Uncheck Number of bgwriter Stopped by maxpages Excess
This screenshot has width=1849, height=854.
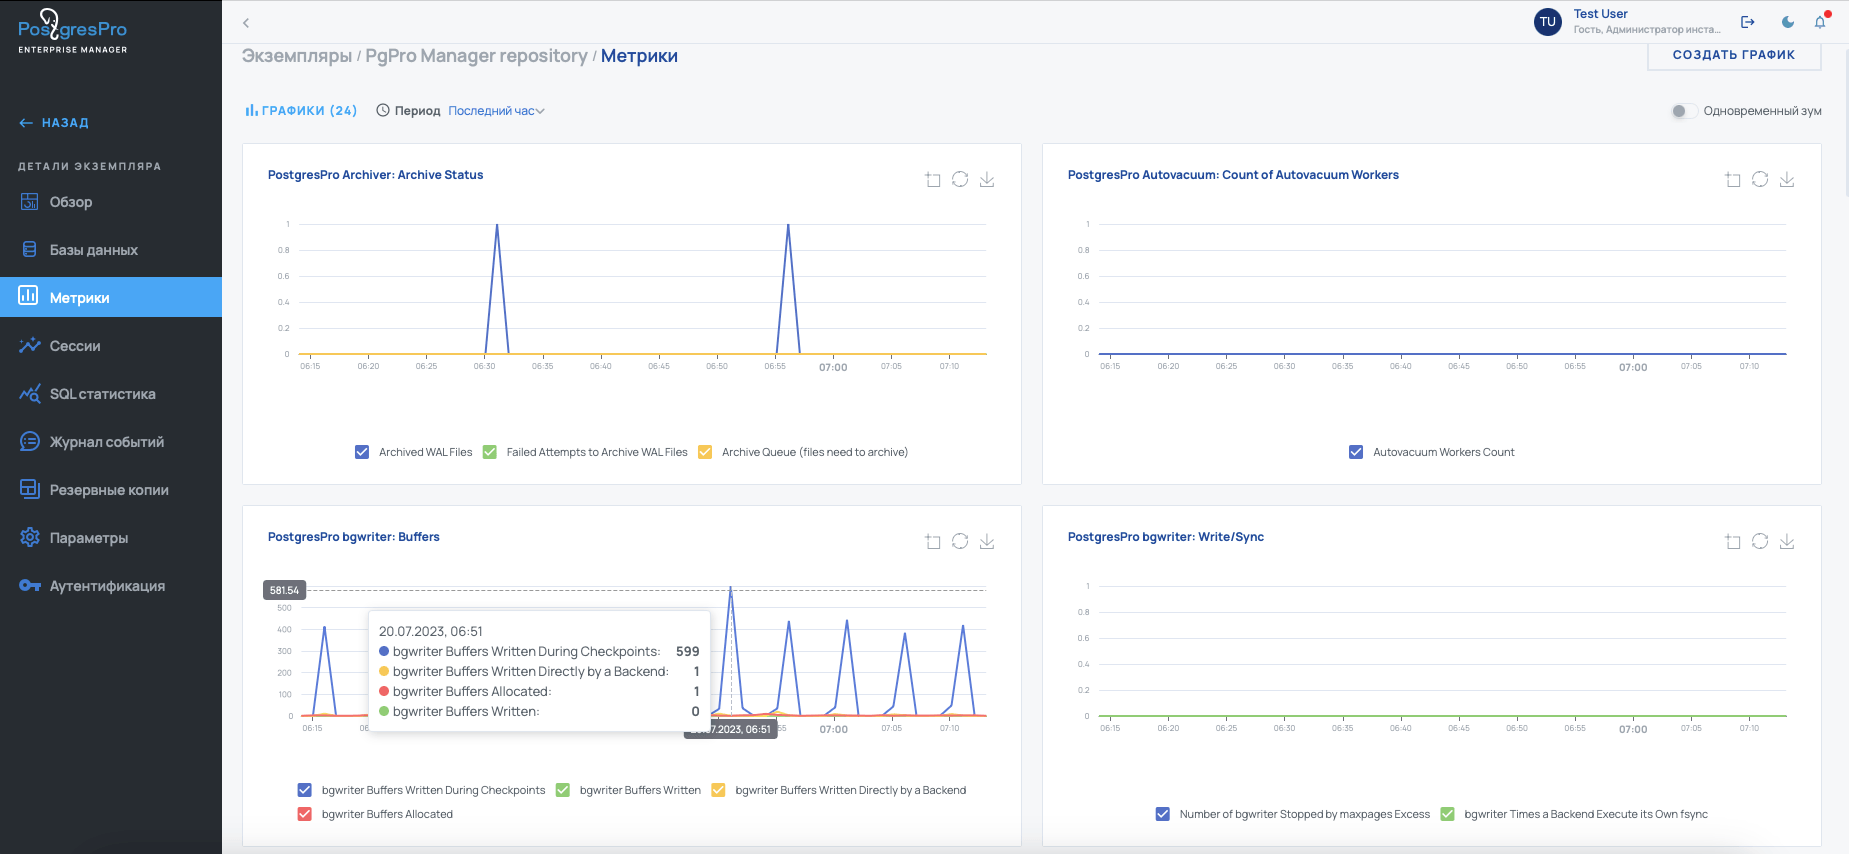[1163, 814]
